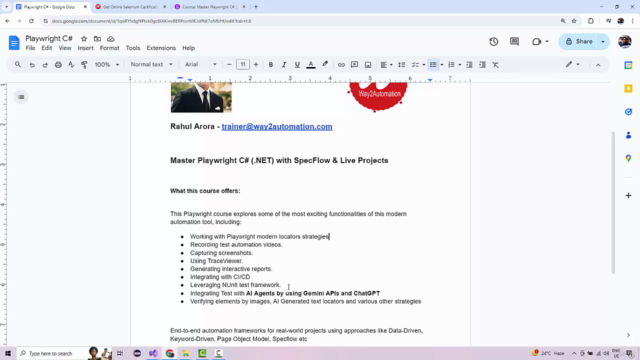Get add-ons plus icon
640x360 pixels.
(628, 196)
